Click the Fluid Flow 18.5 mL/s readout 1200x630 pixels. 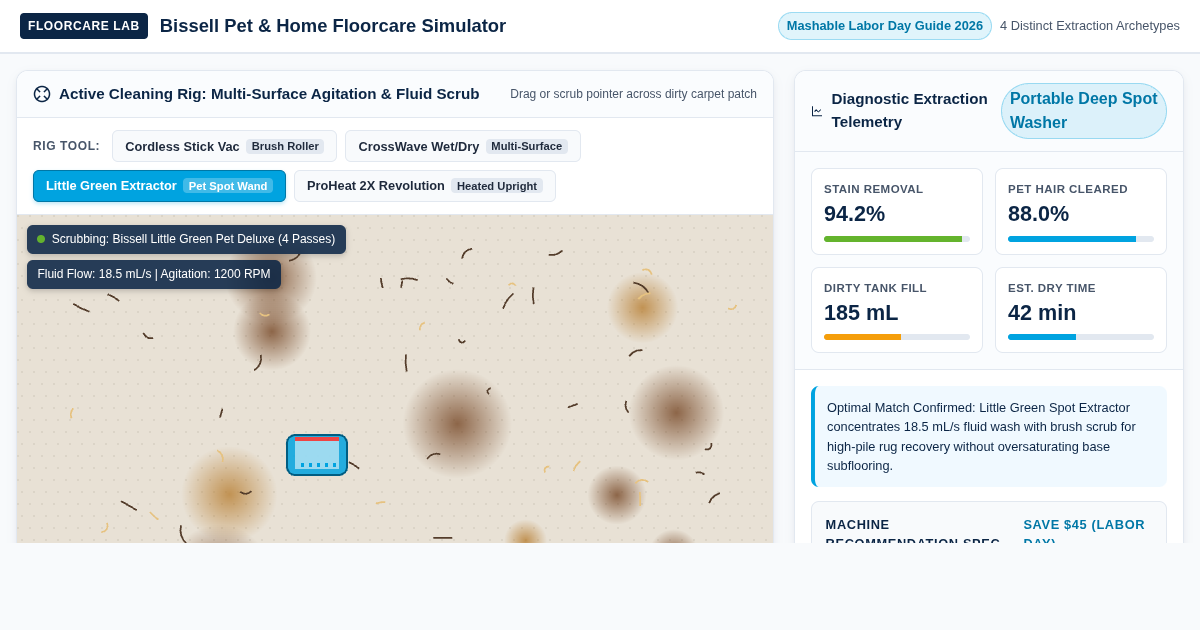click(154, 274)
